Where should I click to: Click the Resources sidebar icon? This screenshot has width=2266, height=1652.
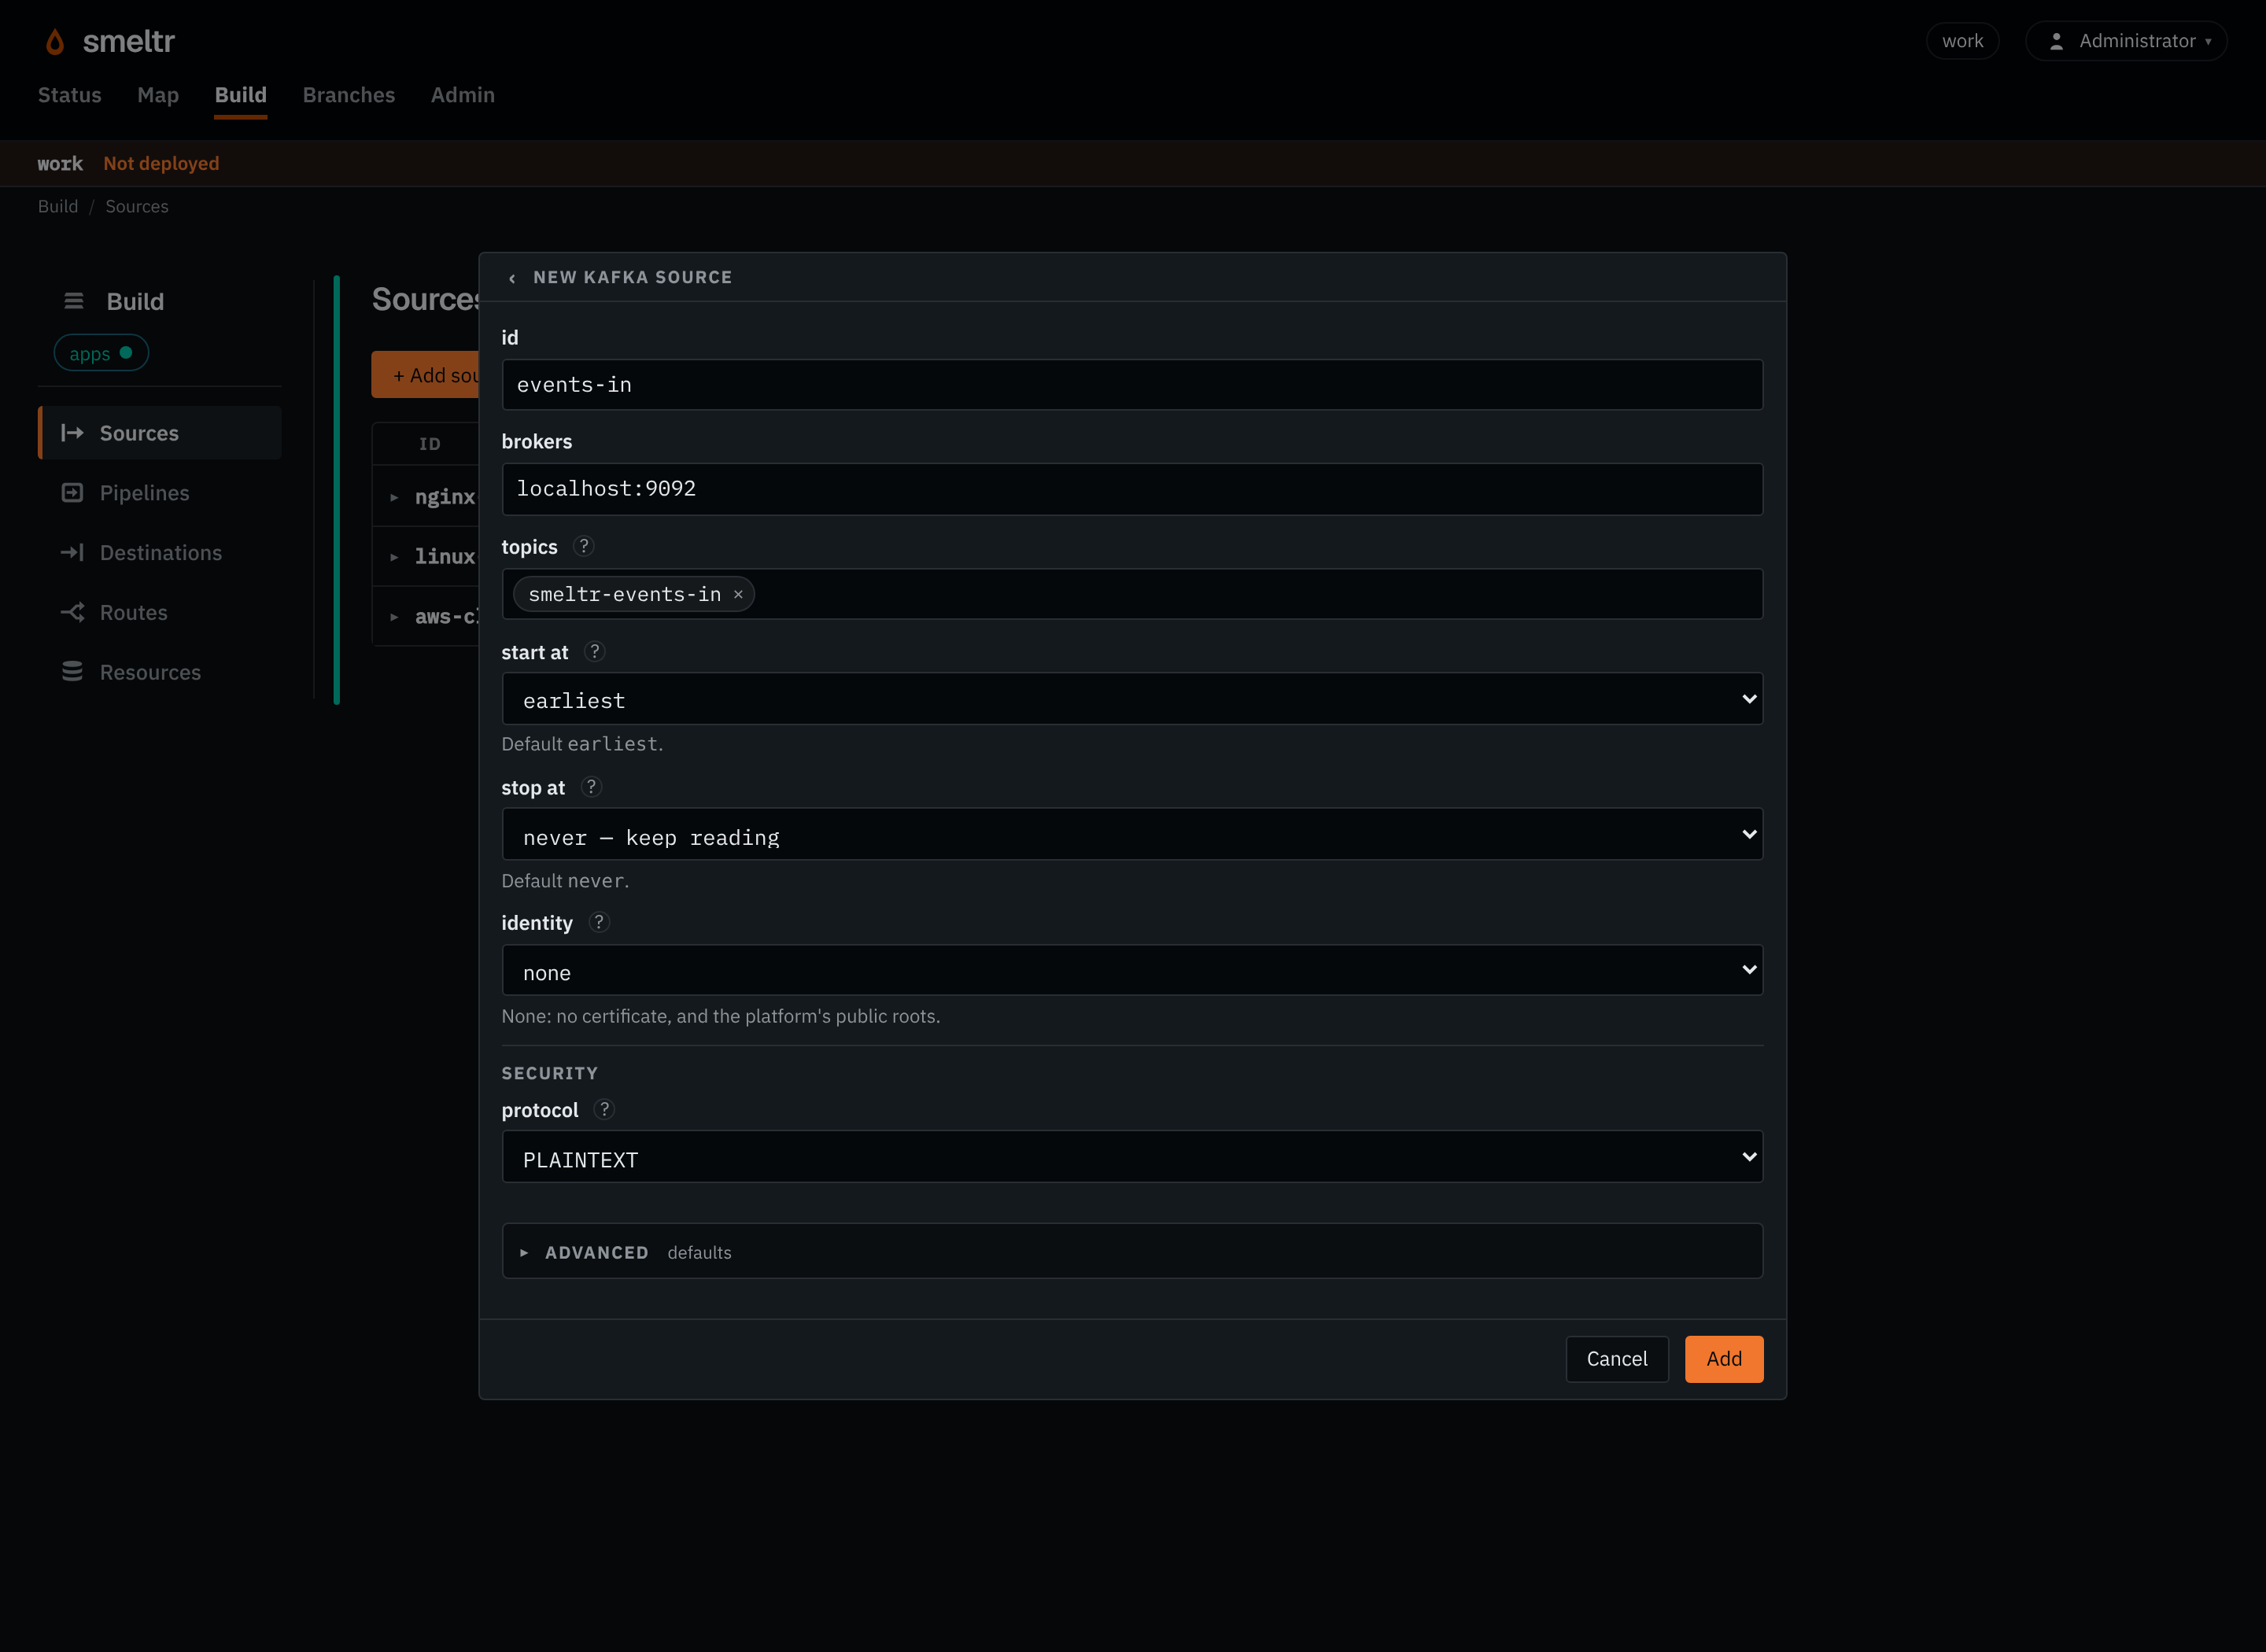point(72,672)
